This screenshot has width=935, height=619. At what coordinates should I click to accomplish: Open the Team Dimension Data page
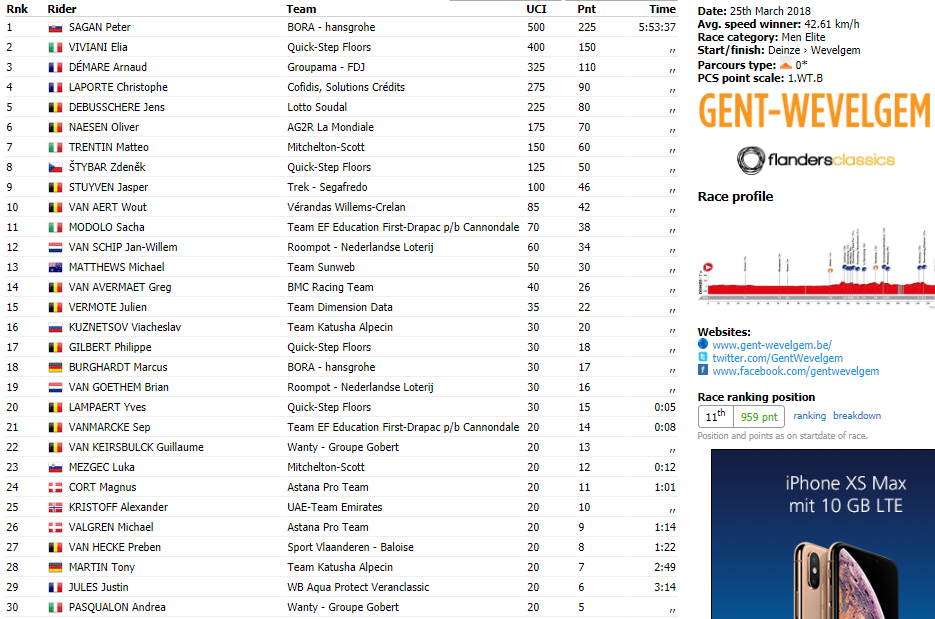pyautogui.click(x=340, y=307)
